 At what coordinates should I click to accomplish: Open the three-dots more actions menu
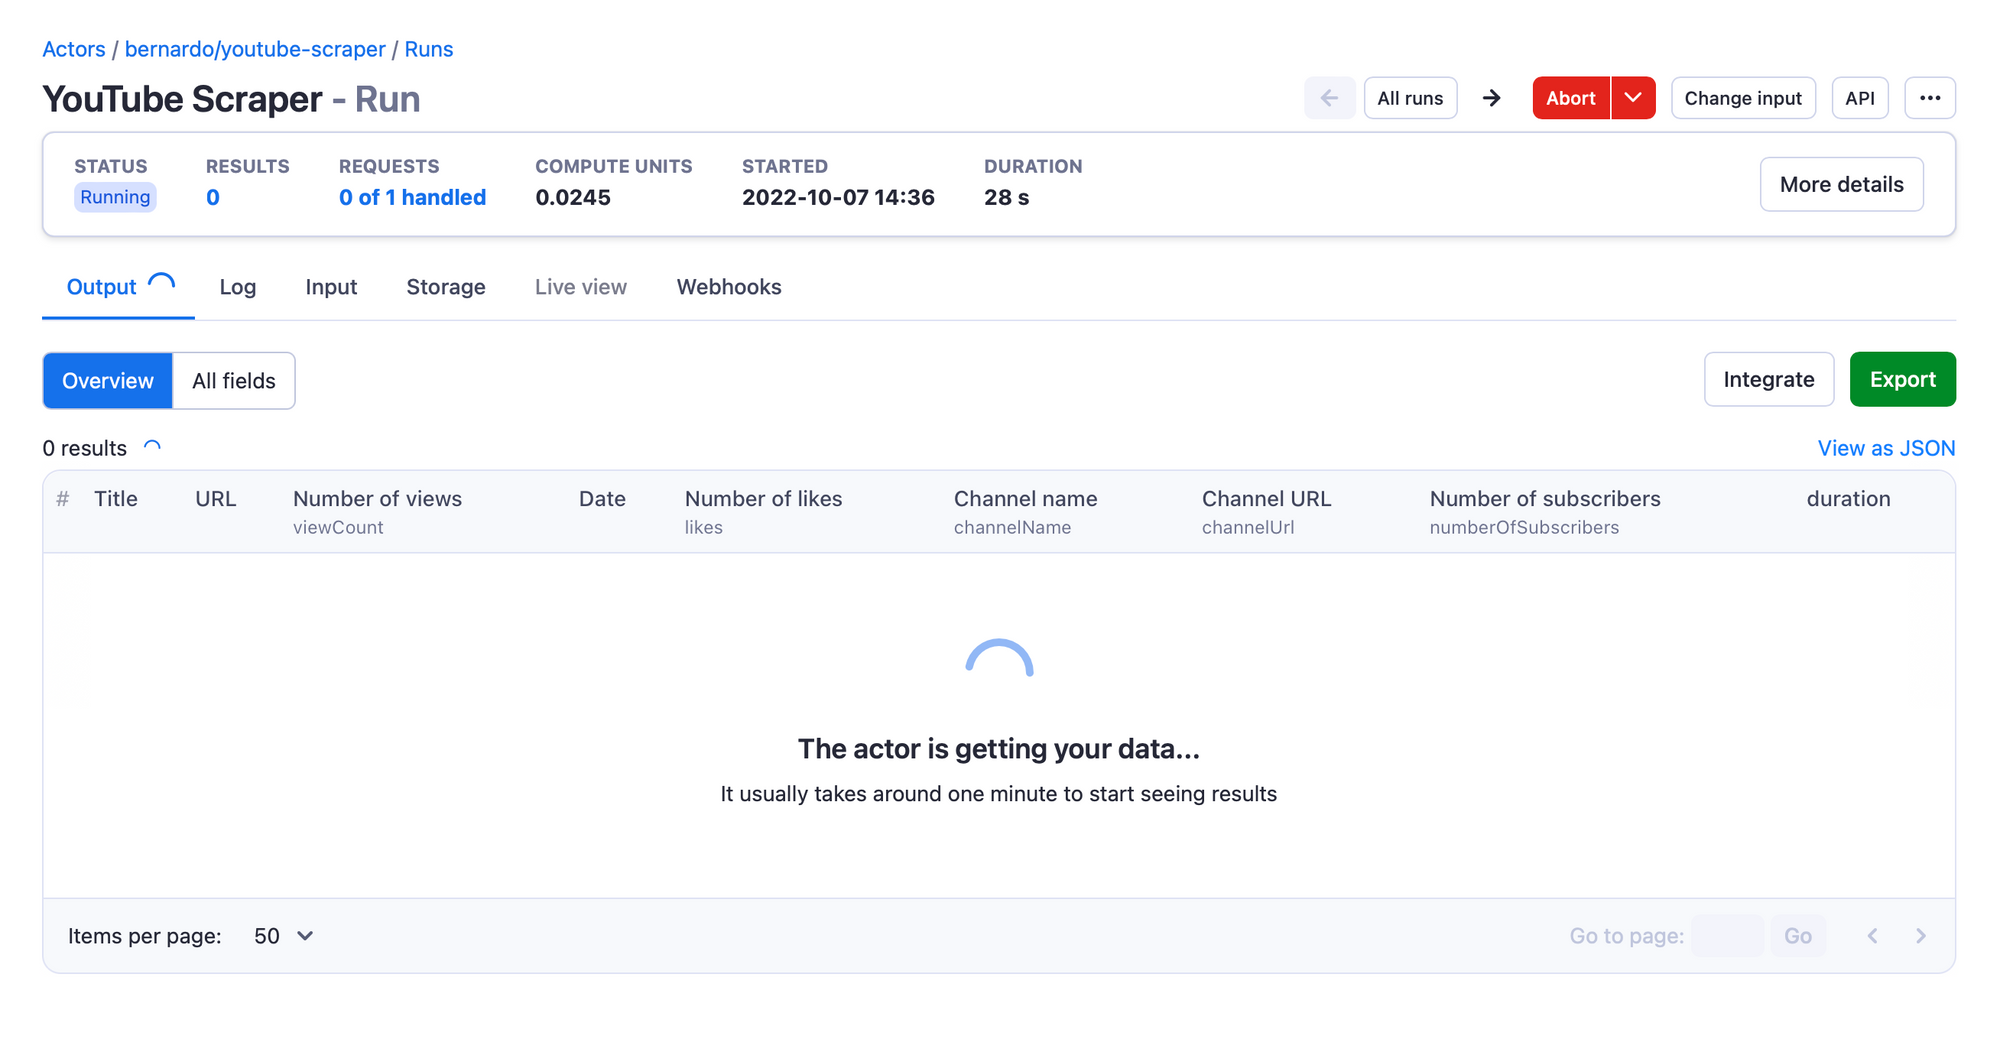click(x=1930, y=98)
